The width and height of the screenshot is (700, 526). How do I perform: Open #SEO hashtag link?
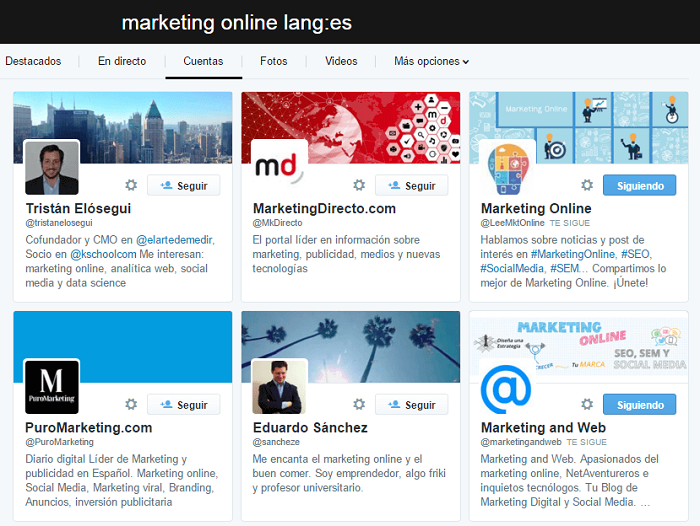635,254
